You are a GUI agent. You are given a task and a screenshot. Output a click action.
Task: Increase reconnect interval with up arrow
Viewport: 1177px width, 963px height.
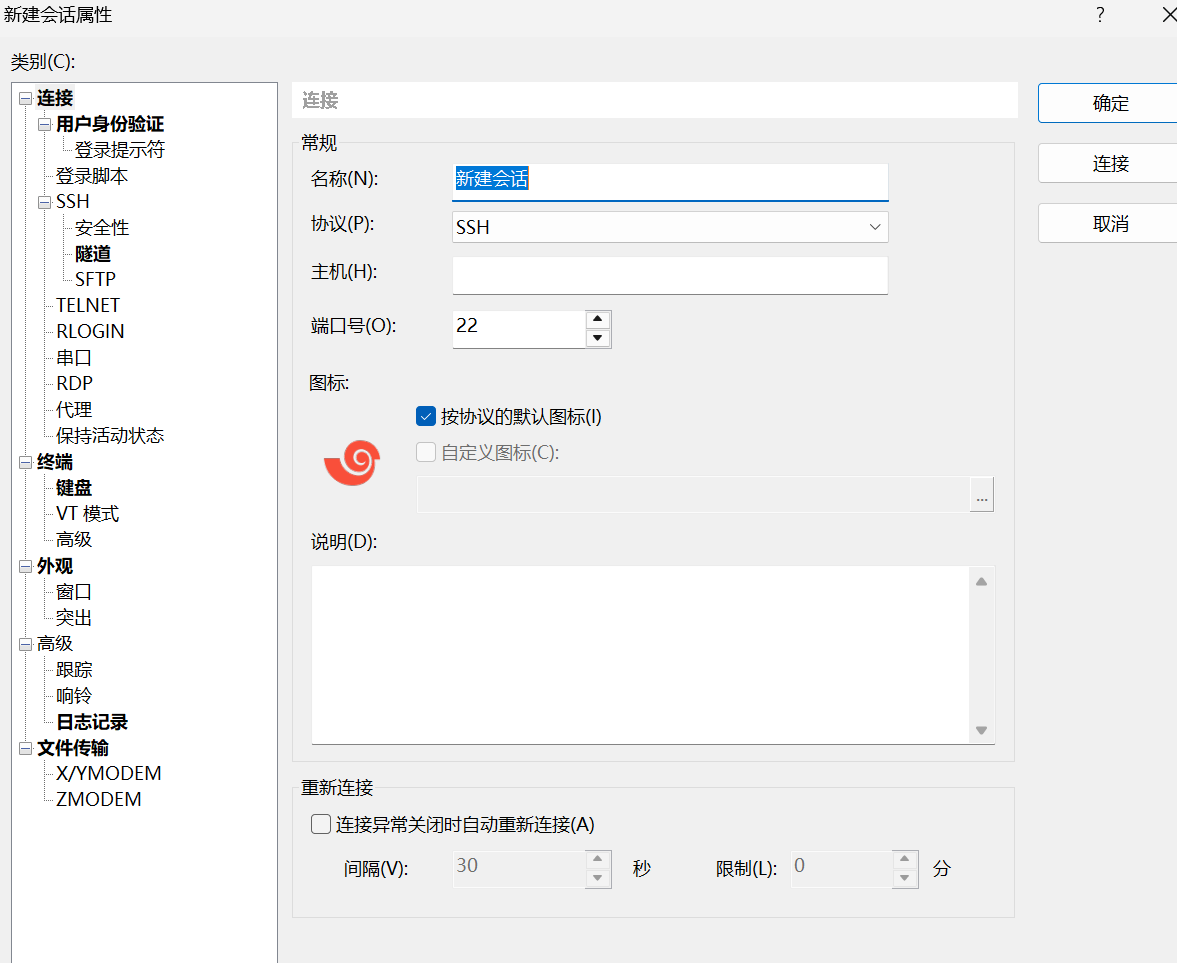pyautogui.click(x=598, y=859)
